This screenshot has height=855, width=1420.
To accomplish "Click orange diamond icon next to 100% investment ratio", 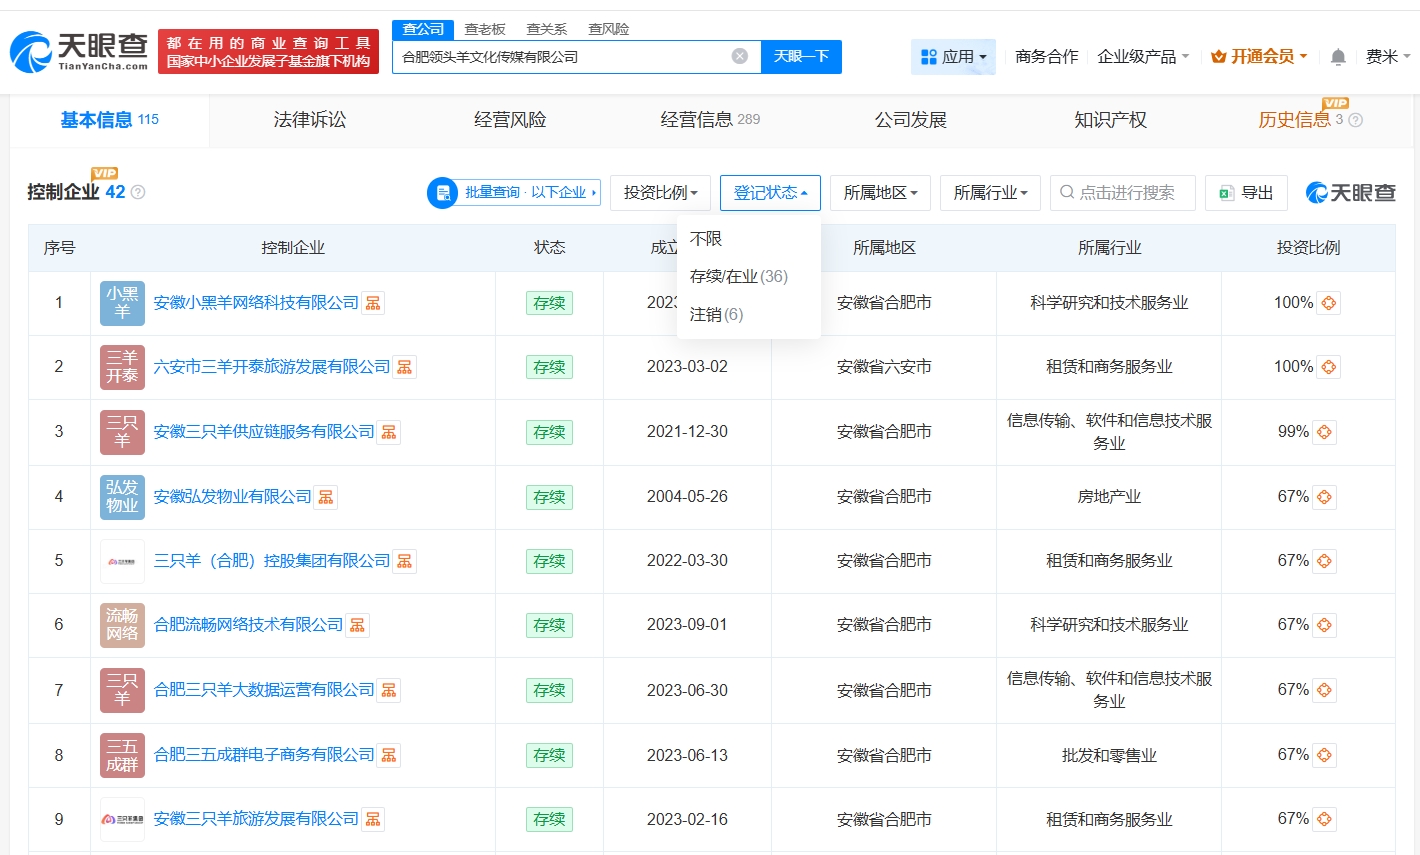I will (x=1327, y=302).
